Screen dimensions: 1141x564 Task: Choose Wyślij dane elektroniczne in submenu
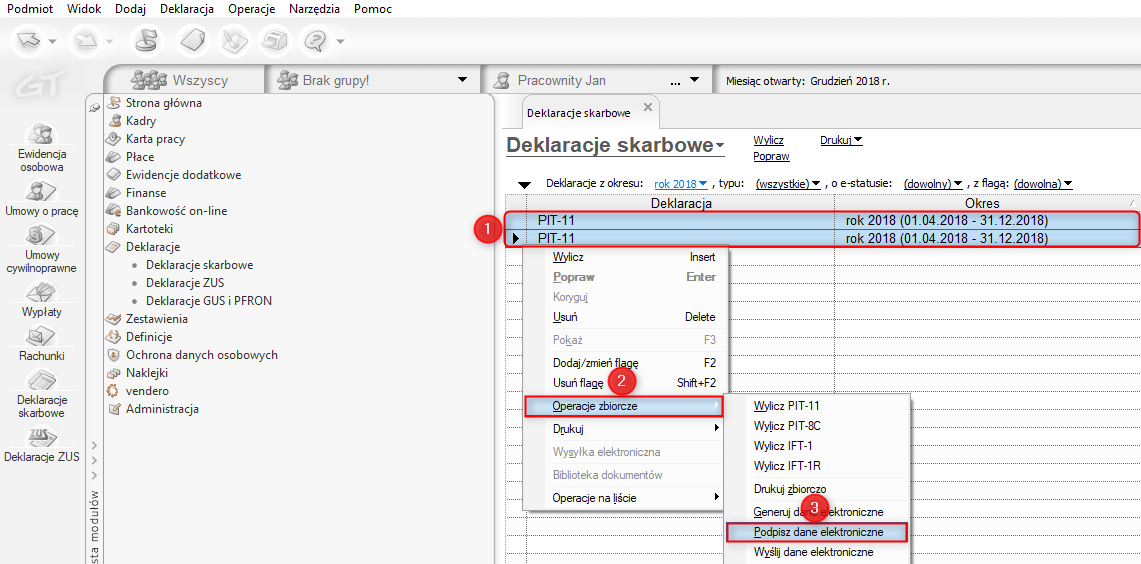point(817,552)
